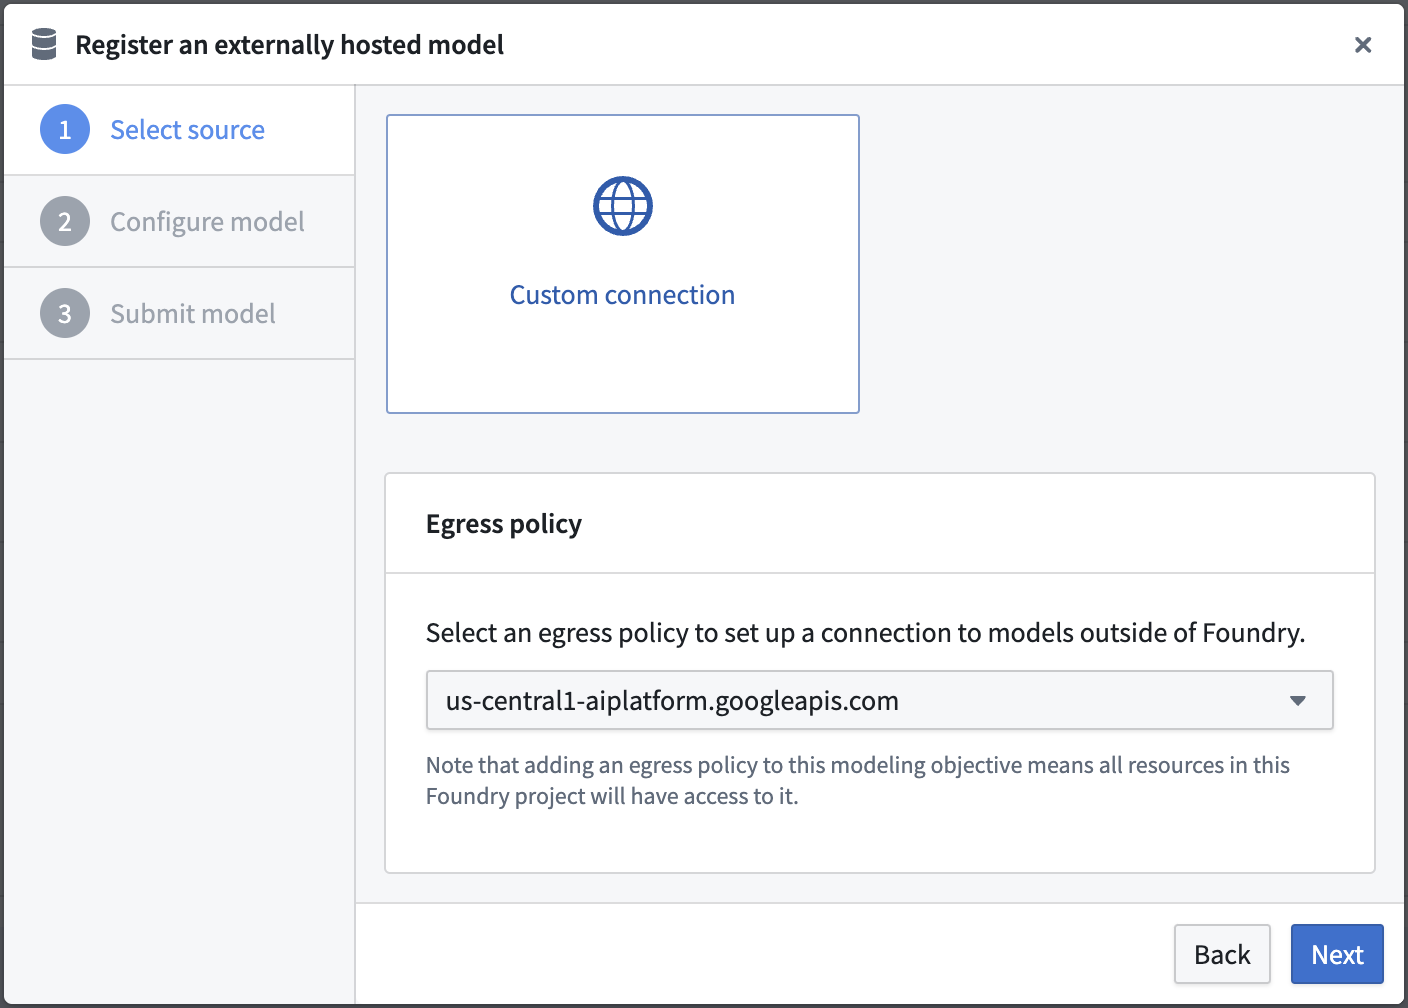Click the globe icon on Custom connection card
This screenshot has width=1408, height=1008.
coord(623,206)
